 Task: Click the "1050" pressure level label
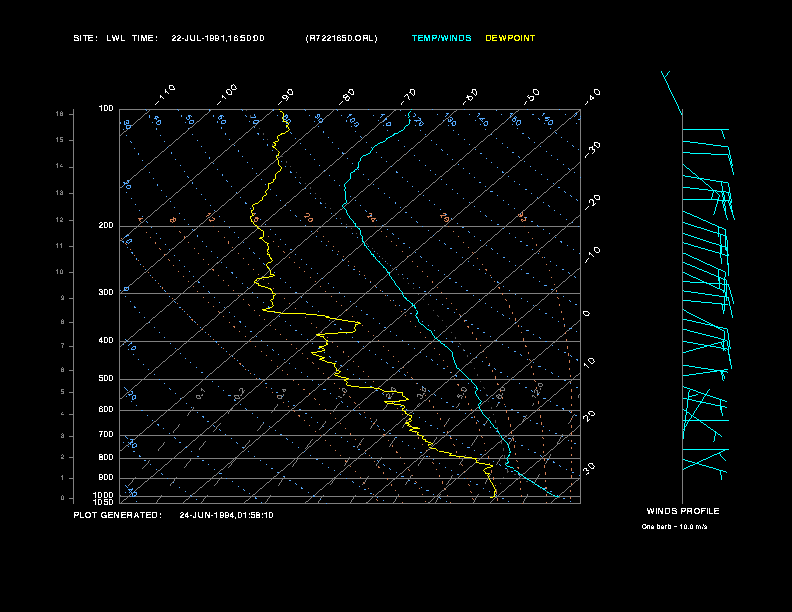tap(104, 502)
